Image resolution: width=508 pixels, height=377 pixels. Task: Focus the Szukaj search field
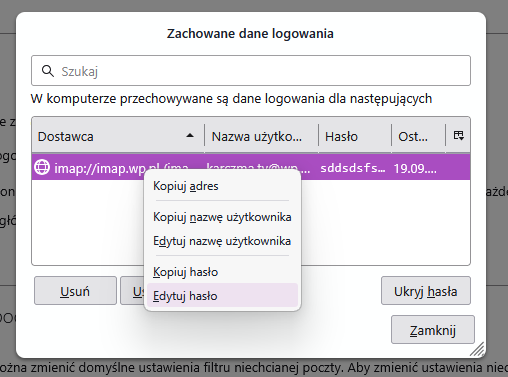(x=251, y=71)
